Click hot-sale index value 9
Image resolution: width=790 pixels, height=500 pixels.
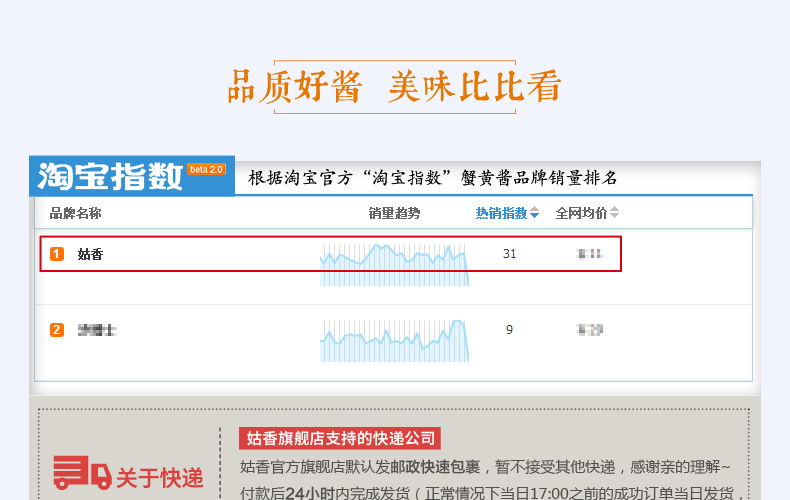click(x=509, y=330)
